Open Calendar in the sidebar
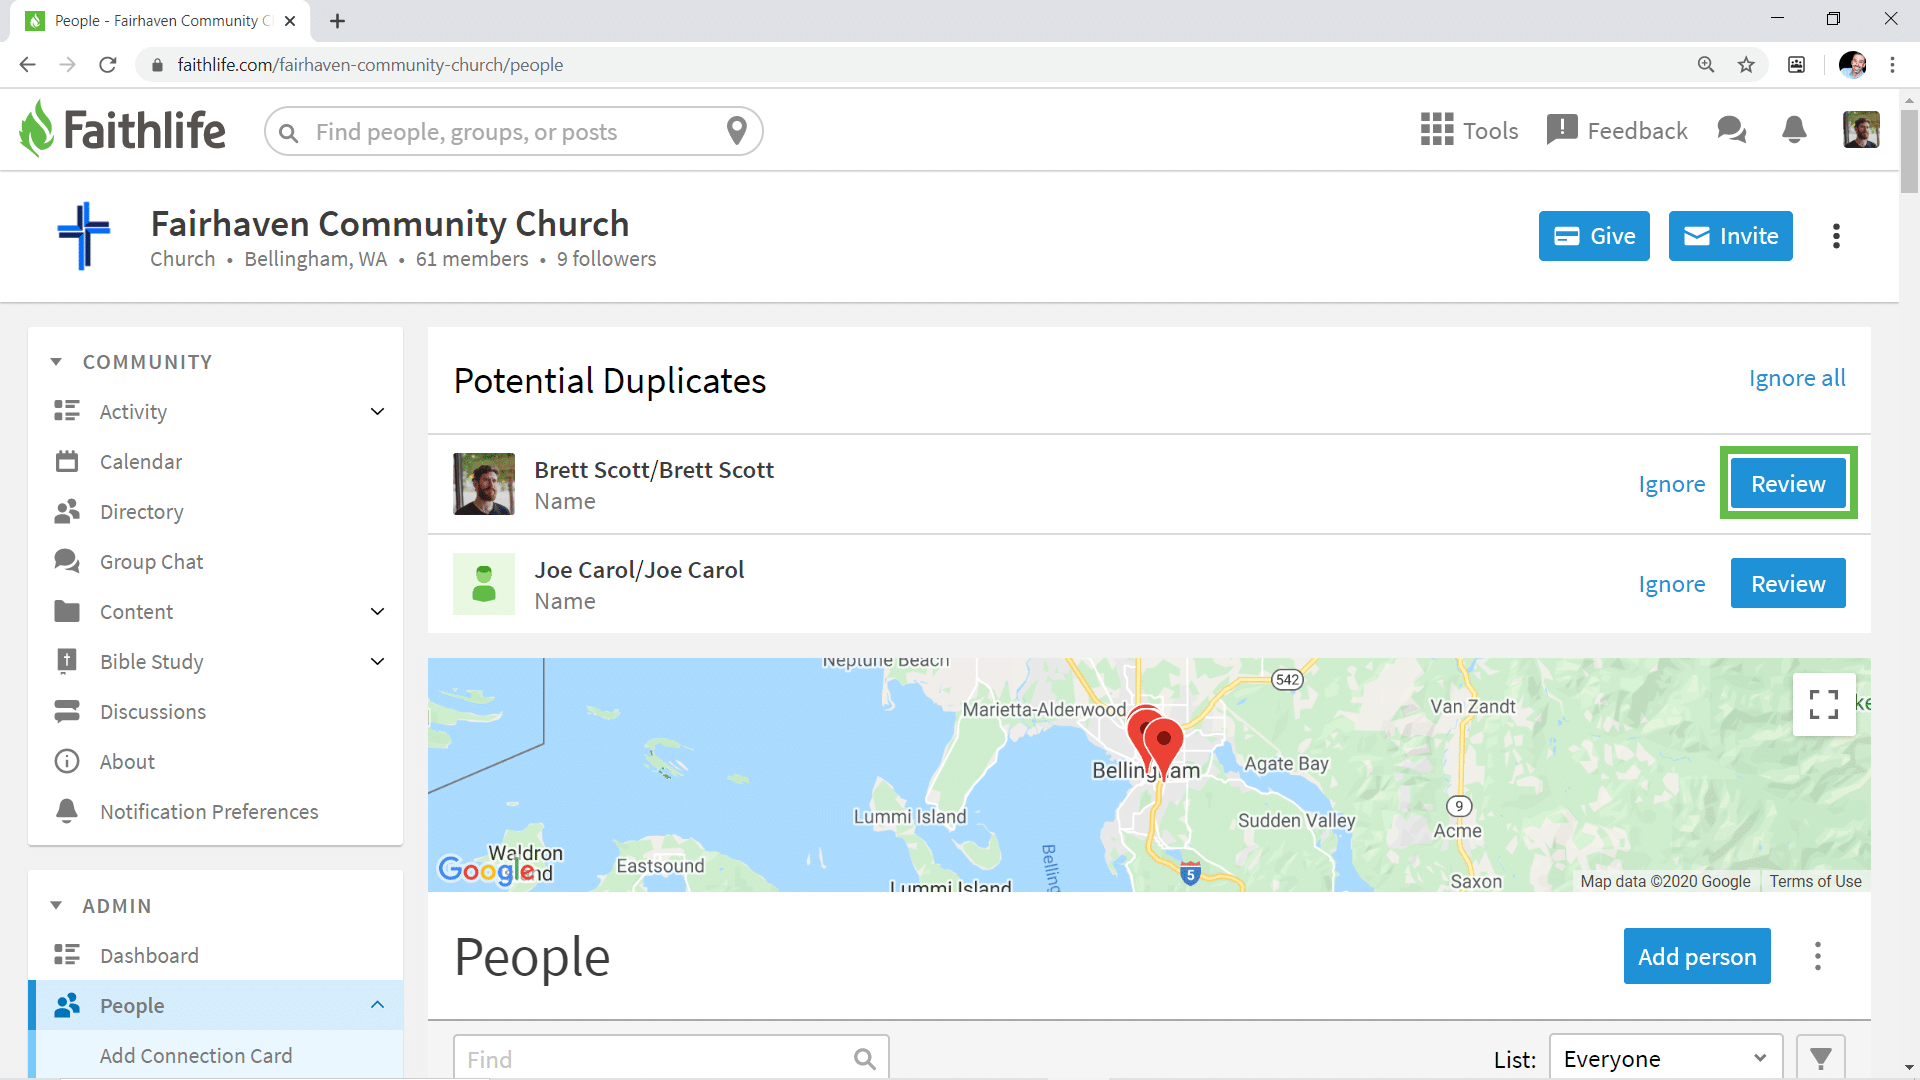 (141, 462)
